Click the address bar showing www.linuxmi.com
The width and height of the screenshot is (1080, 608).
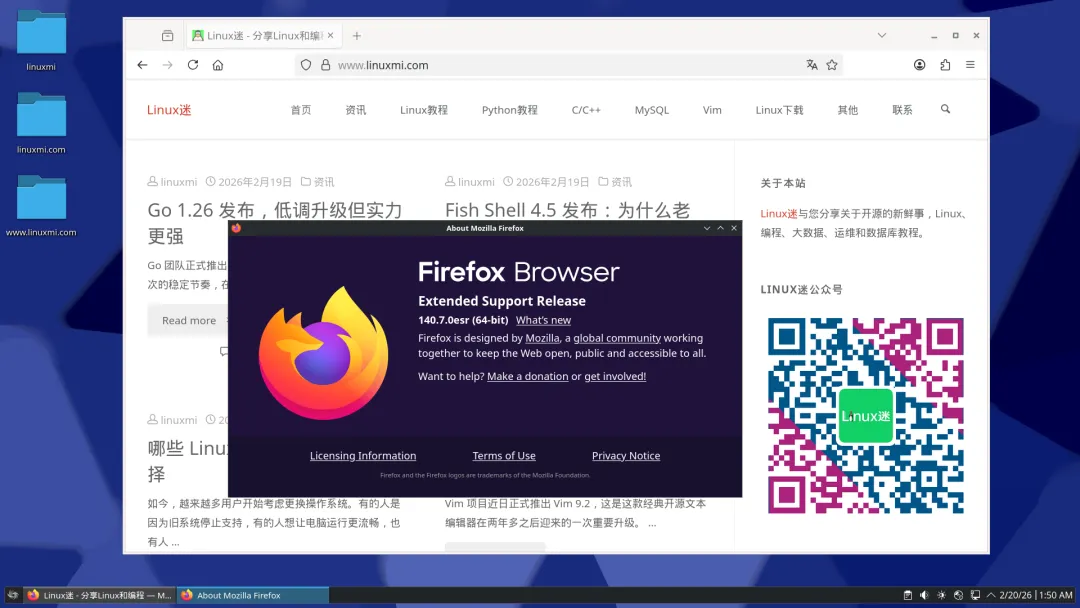click(568, 65)
